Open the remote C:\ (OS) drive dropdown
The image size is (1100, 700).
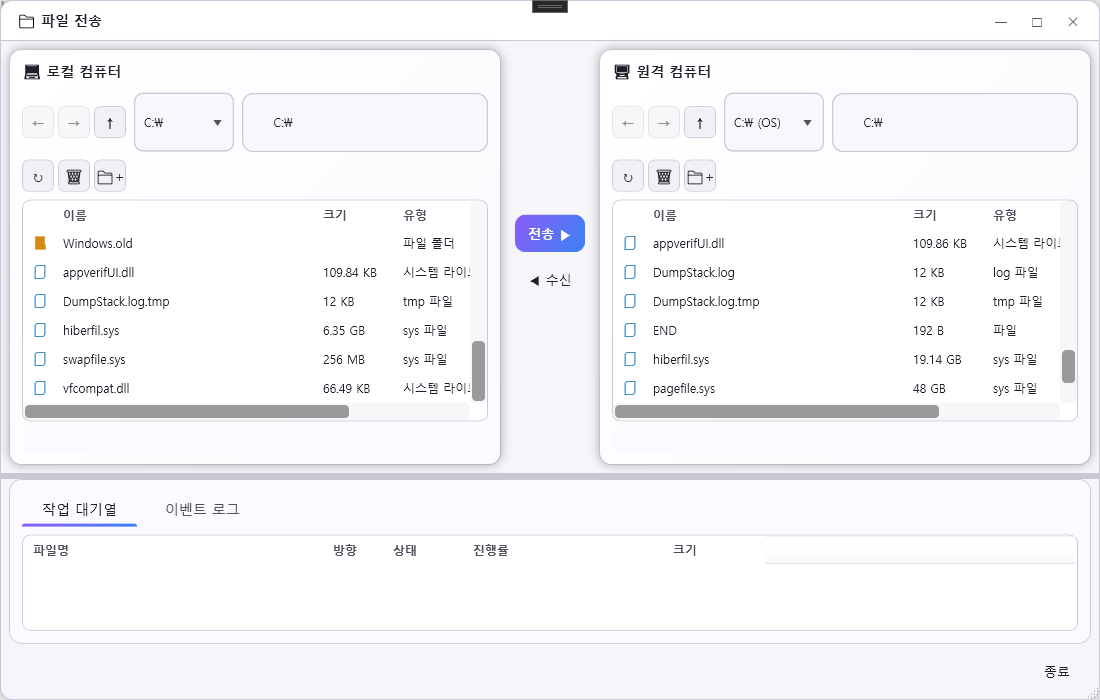click(773, 122)
